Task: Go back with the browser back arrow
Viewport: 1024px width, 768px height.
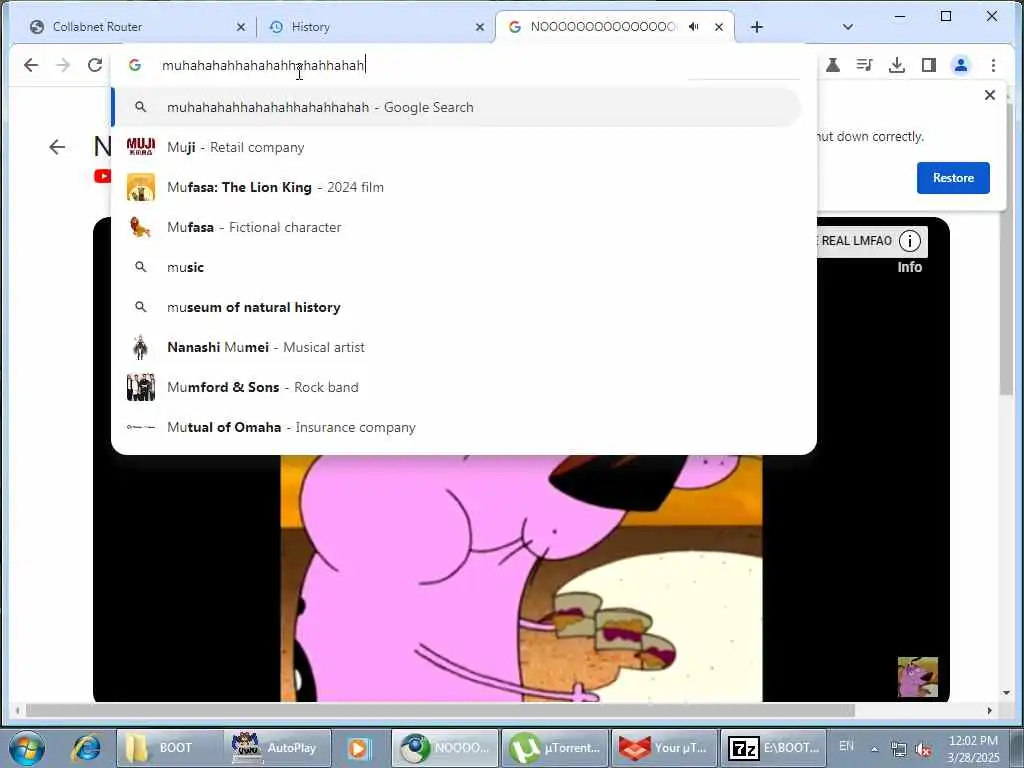Action: coord(31,65)
